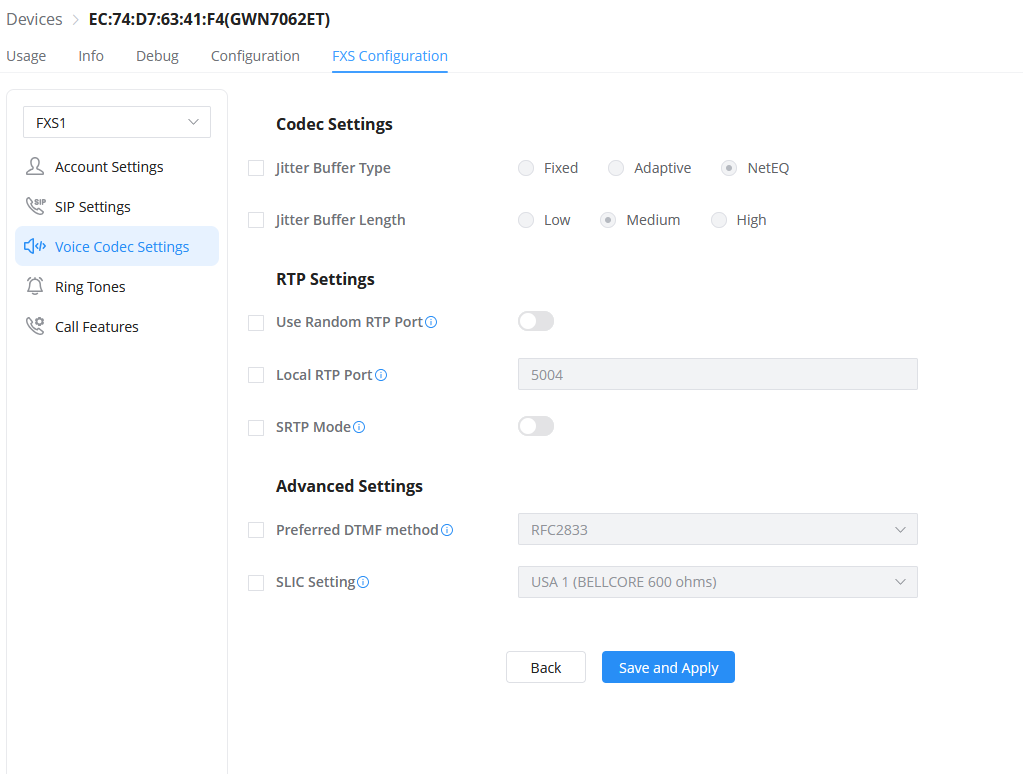Open info tooltip for SLIC Setting

(363, 582)
